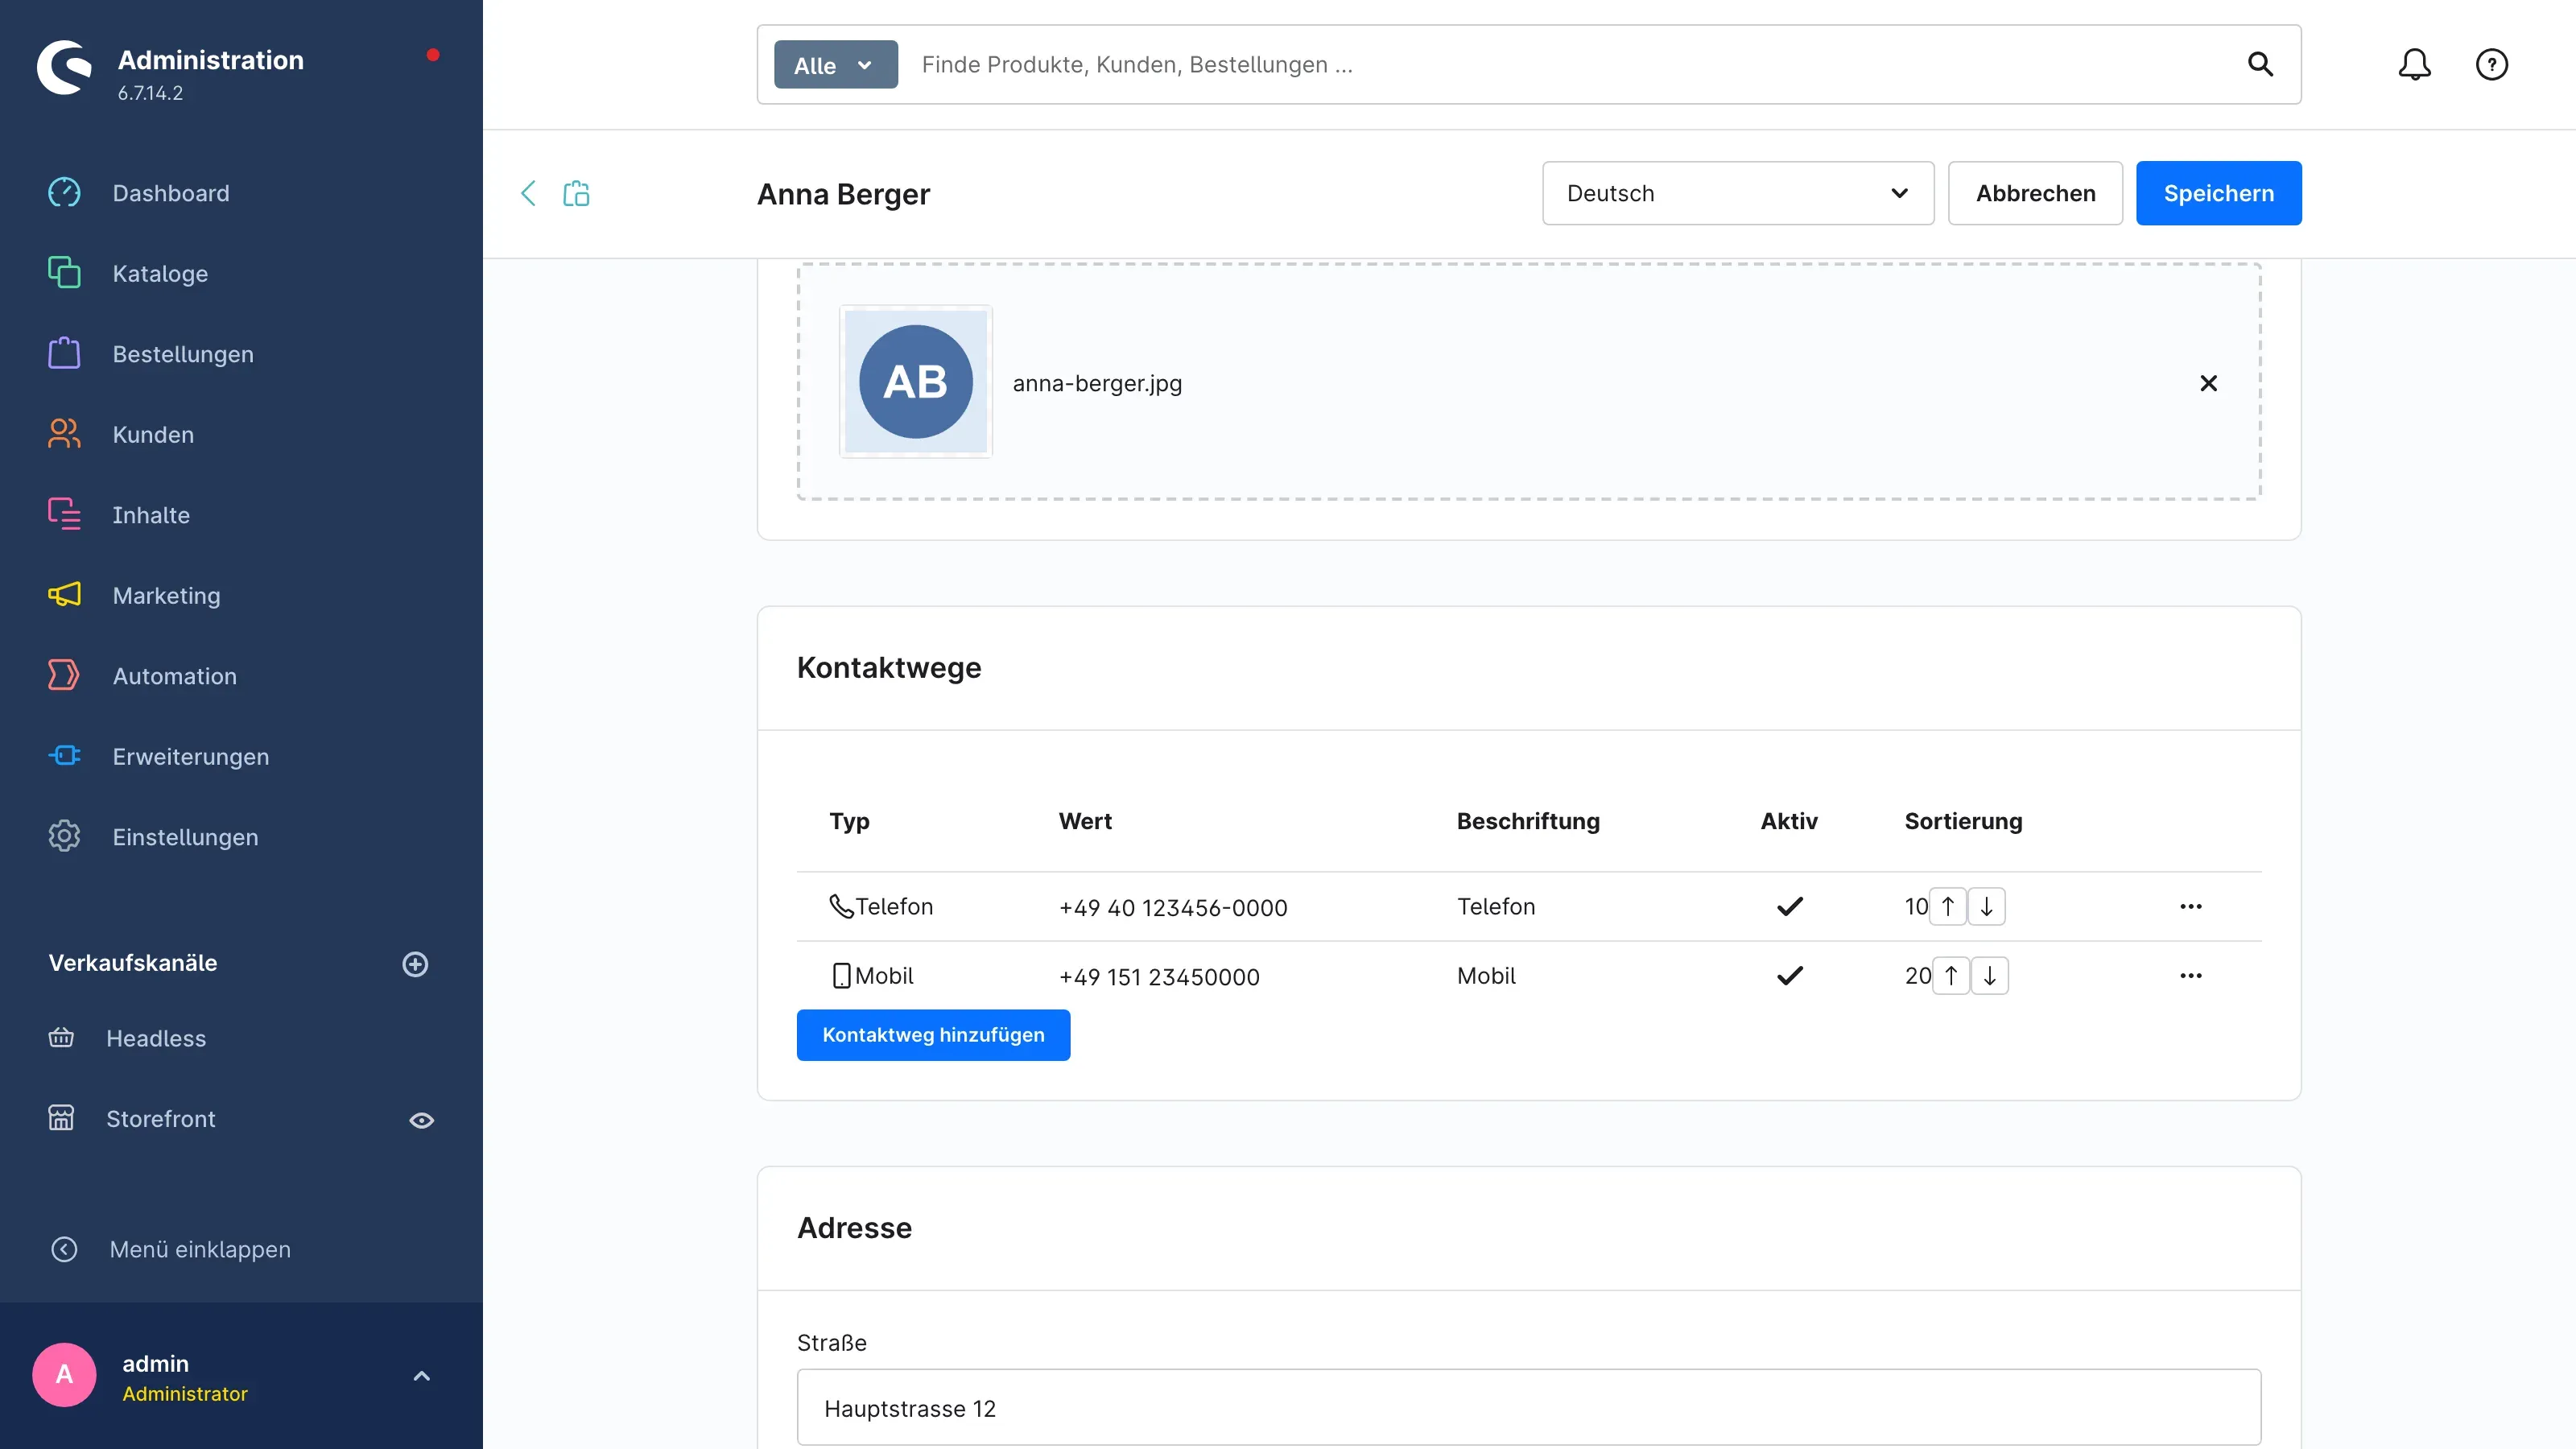This screenshot has width=2576, height=1449.
Task: Click the admin avatar circle
Action: [x=64, y=1375]
